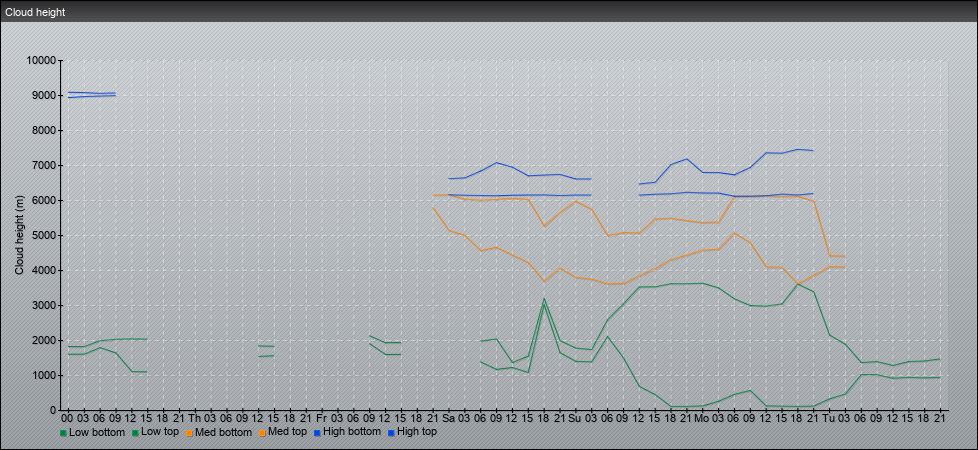Screen dimensions: 978x450
Task: Click the 10000 y-axis label
Action: pyautogui.click(x=41, y=61)
